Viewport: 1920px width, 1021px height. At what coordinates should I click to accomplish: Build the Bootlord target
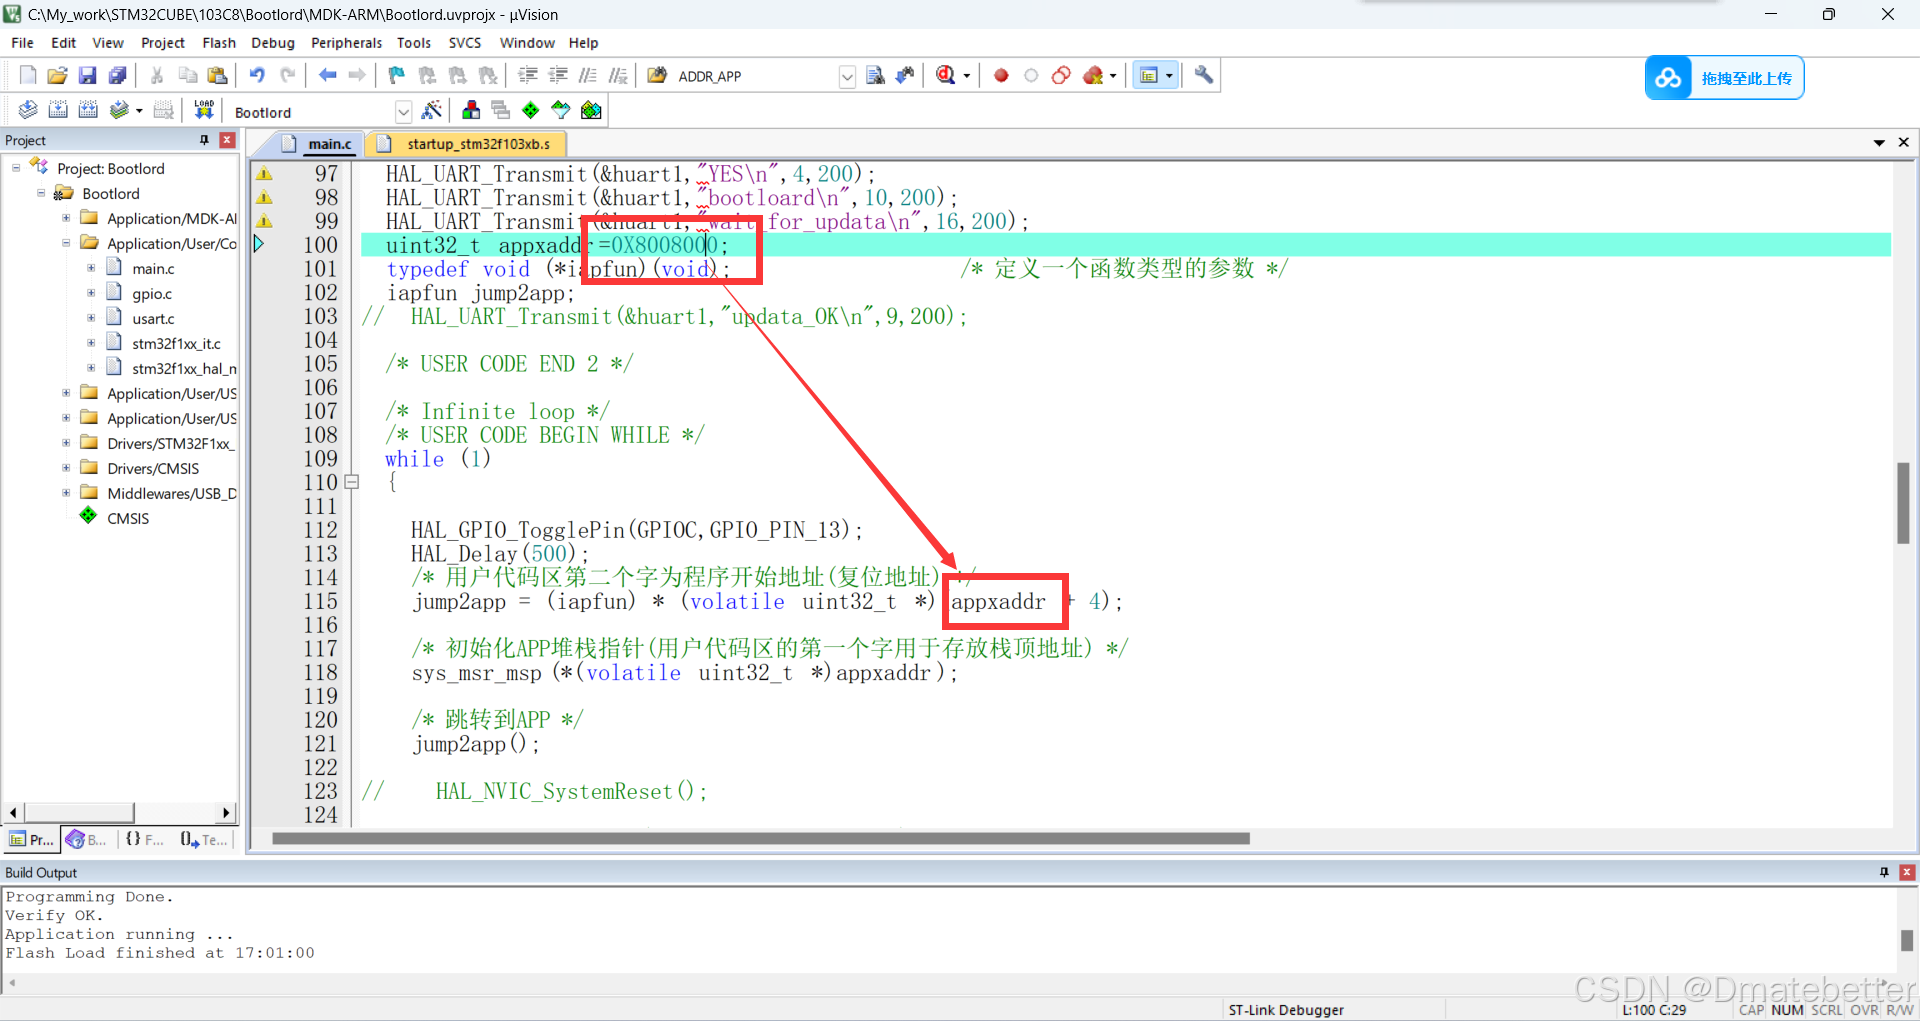point(57,111)
